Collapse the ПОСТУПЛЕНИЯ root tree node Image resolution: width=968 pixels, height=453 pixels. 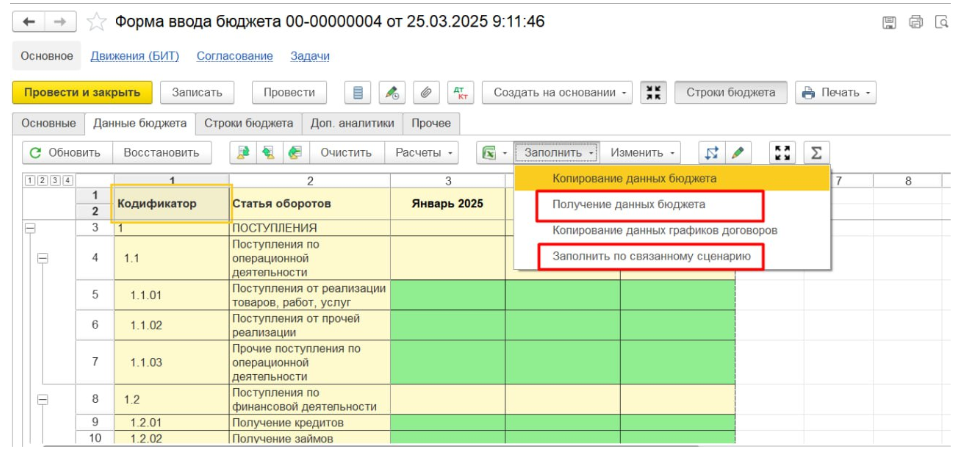tap(30, 229)
